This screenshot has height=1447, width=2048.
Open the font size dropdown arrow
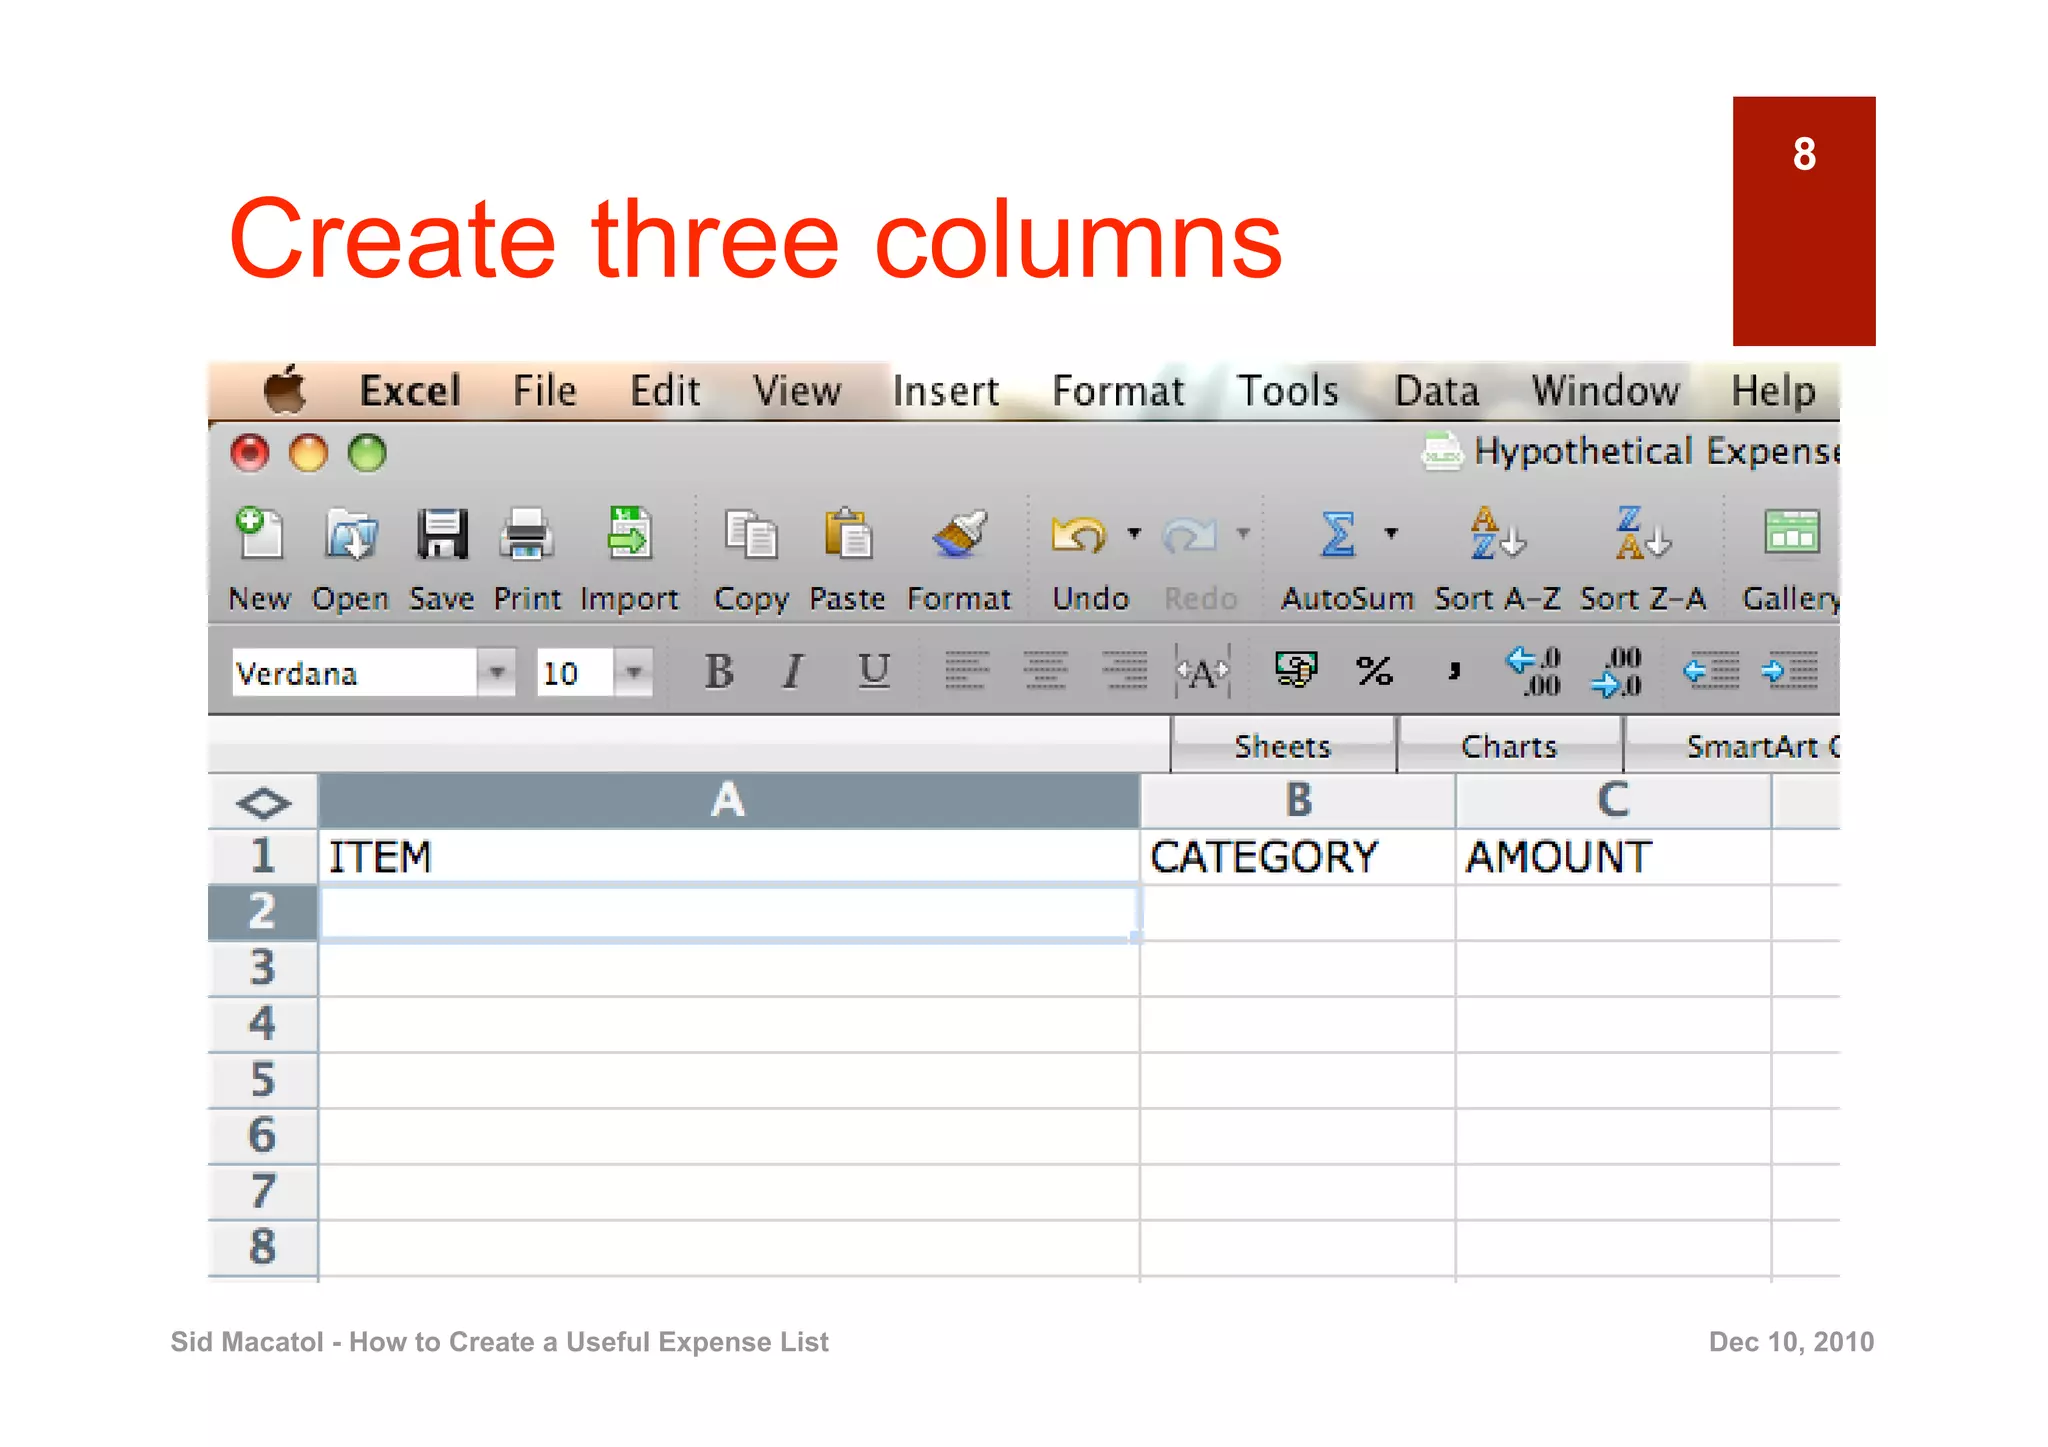click(633, 672)
